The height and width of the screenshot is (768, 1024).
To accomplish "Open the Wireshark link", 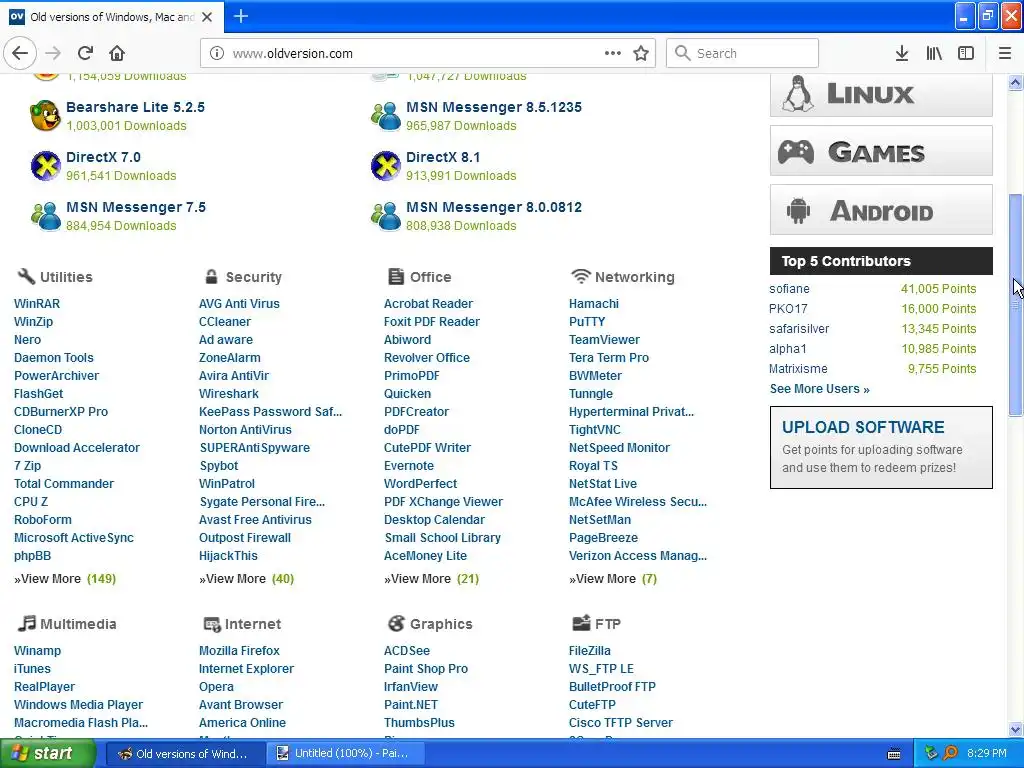I will (229, 394).
